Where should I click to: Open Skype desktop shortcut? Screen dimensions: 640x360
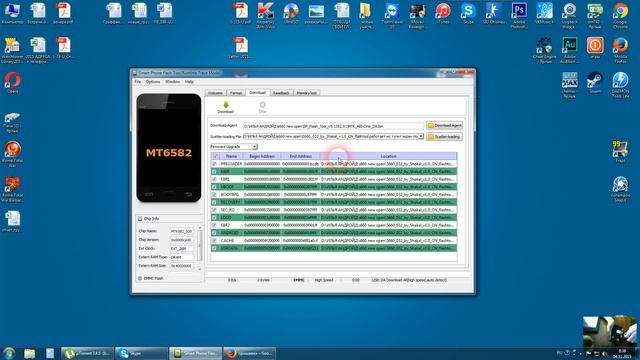tap(468, 13)
